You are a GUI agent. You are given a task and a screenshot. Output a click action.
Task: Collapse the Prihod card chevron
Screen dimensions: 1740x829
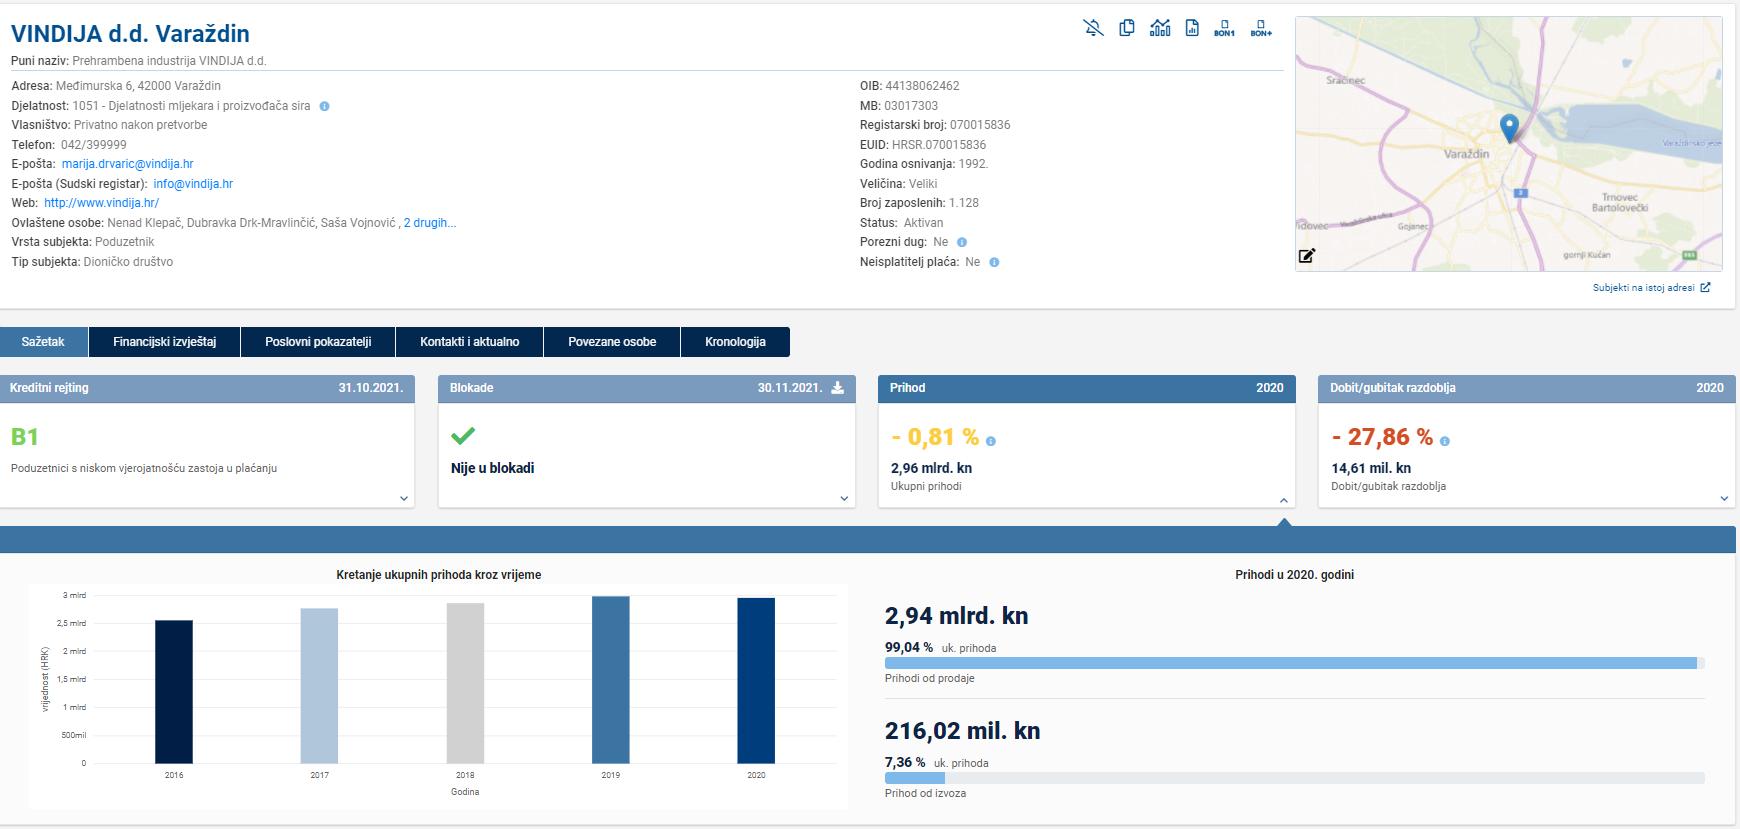pyautogui.click(x=1284, y=499)
